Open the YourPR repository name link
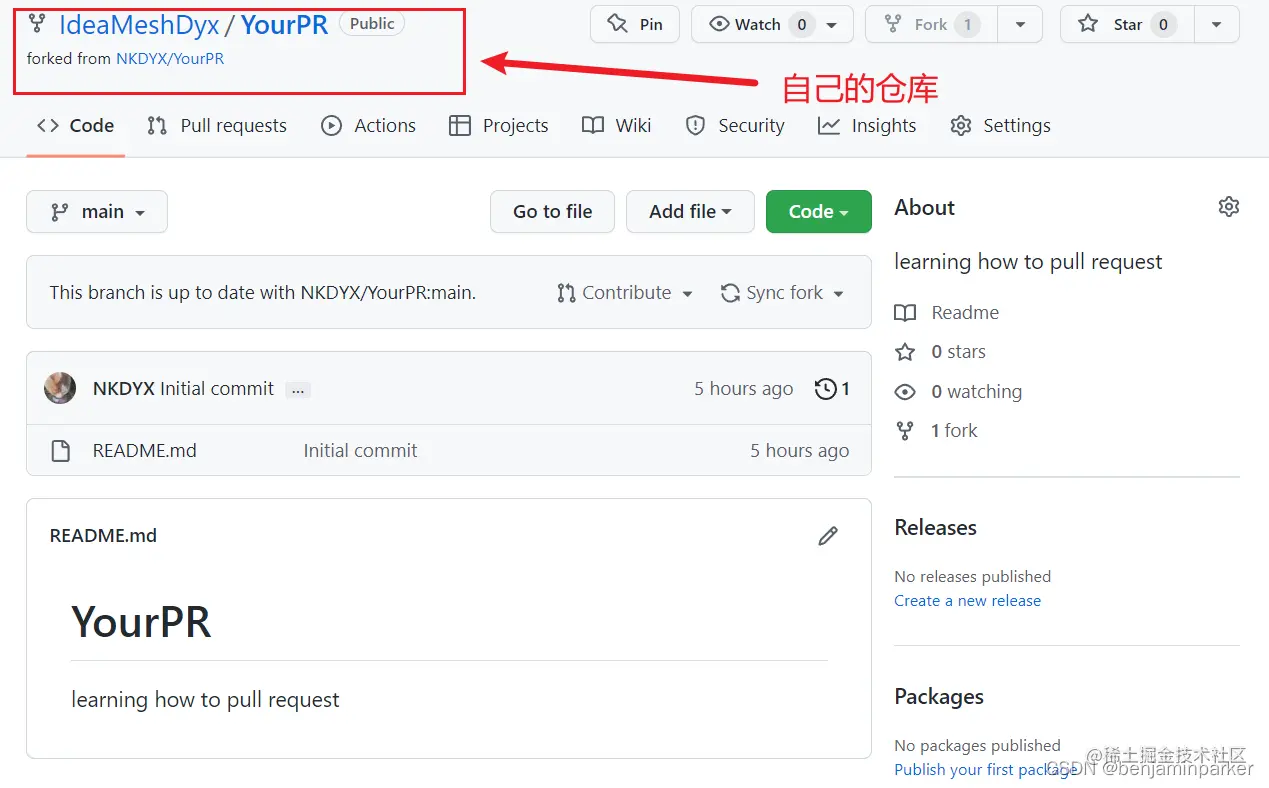Screen dimensions: 1269x788 [284, 24]
